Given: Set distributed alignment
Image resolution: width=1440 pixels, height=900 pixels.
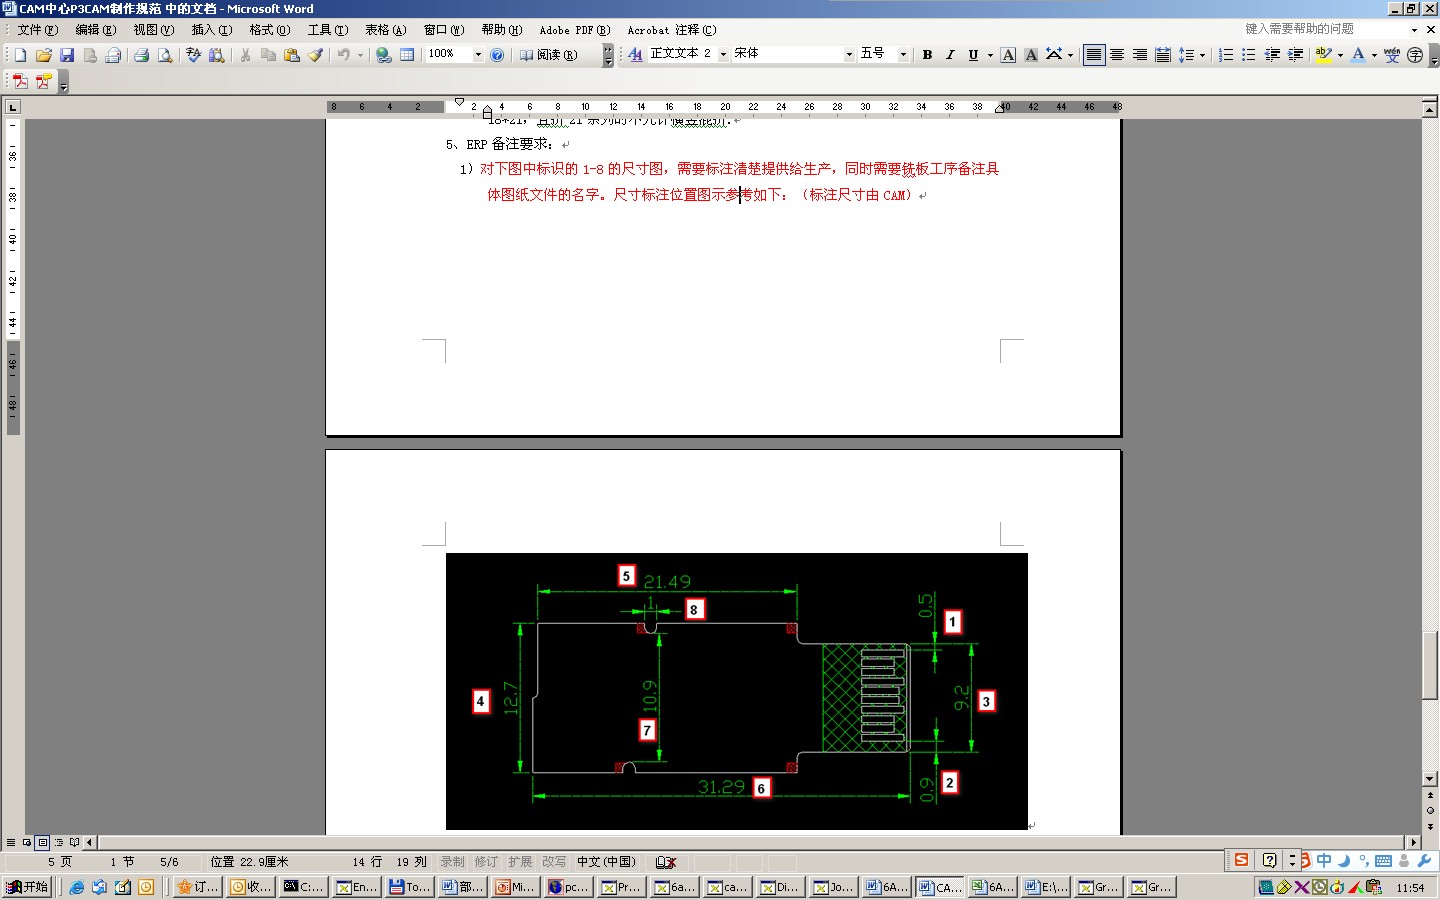Looking at the screenshot, I should coord(1163,55).
